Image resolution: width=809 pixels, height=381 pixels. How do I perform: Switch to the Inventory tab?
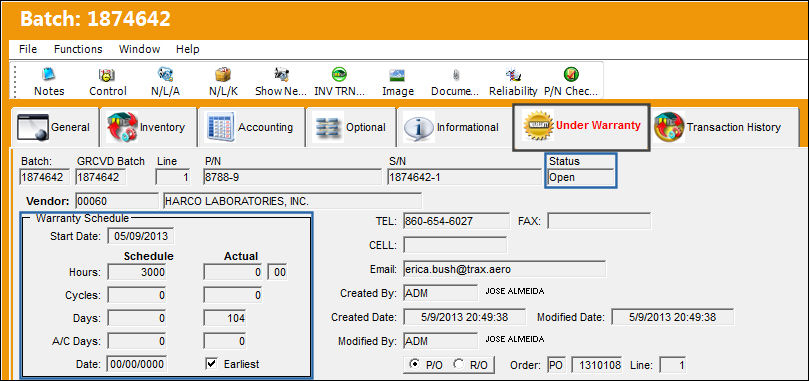[148, 127]
